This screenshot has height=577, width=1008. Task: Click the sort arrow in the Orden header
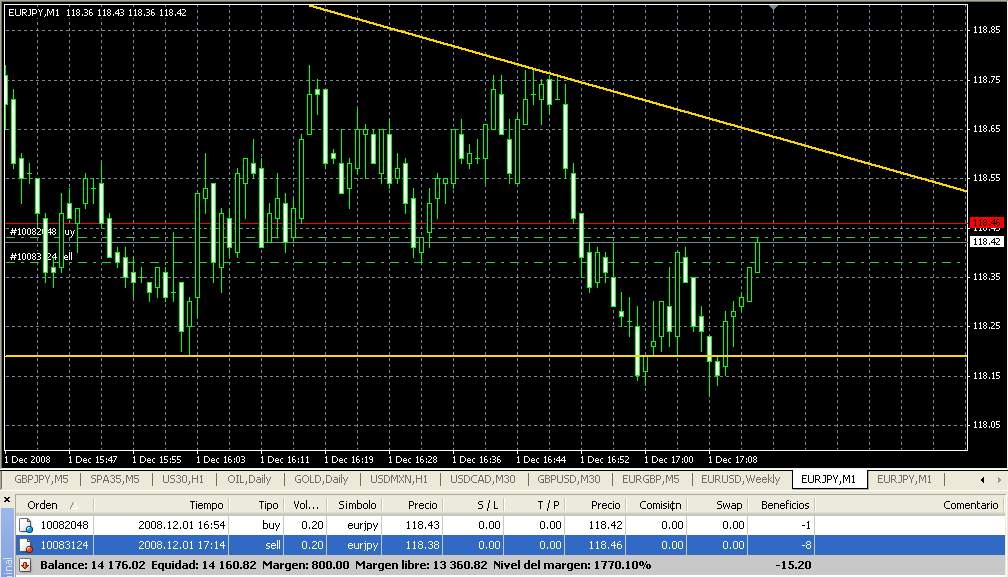tap(73, 505)
